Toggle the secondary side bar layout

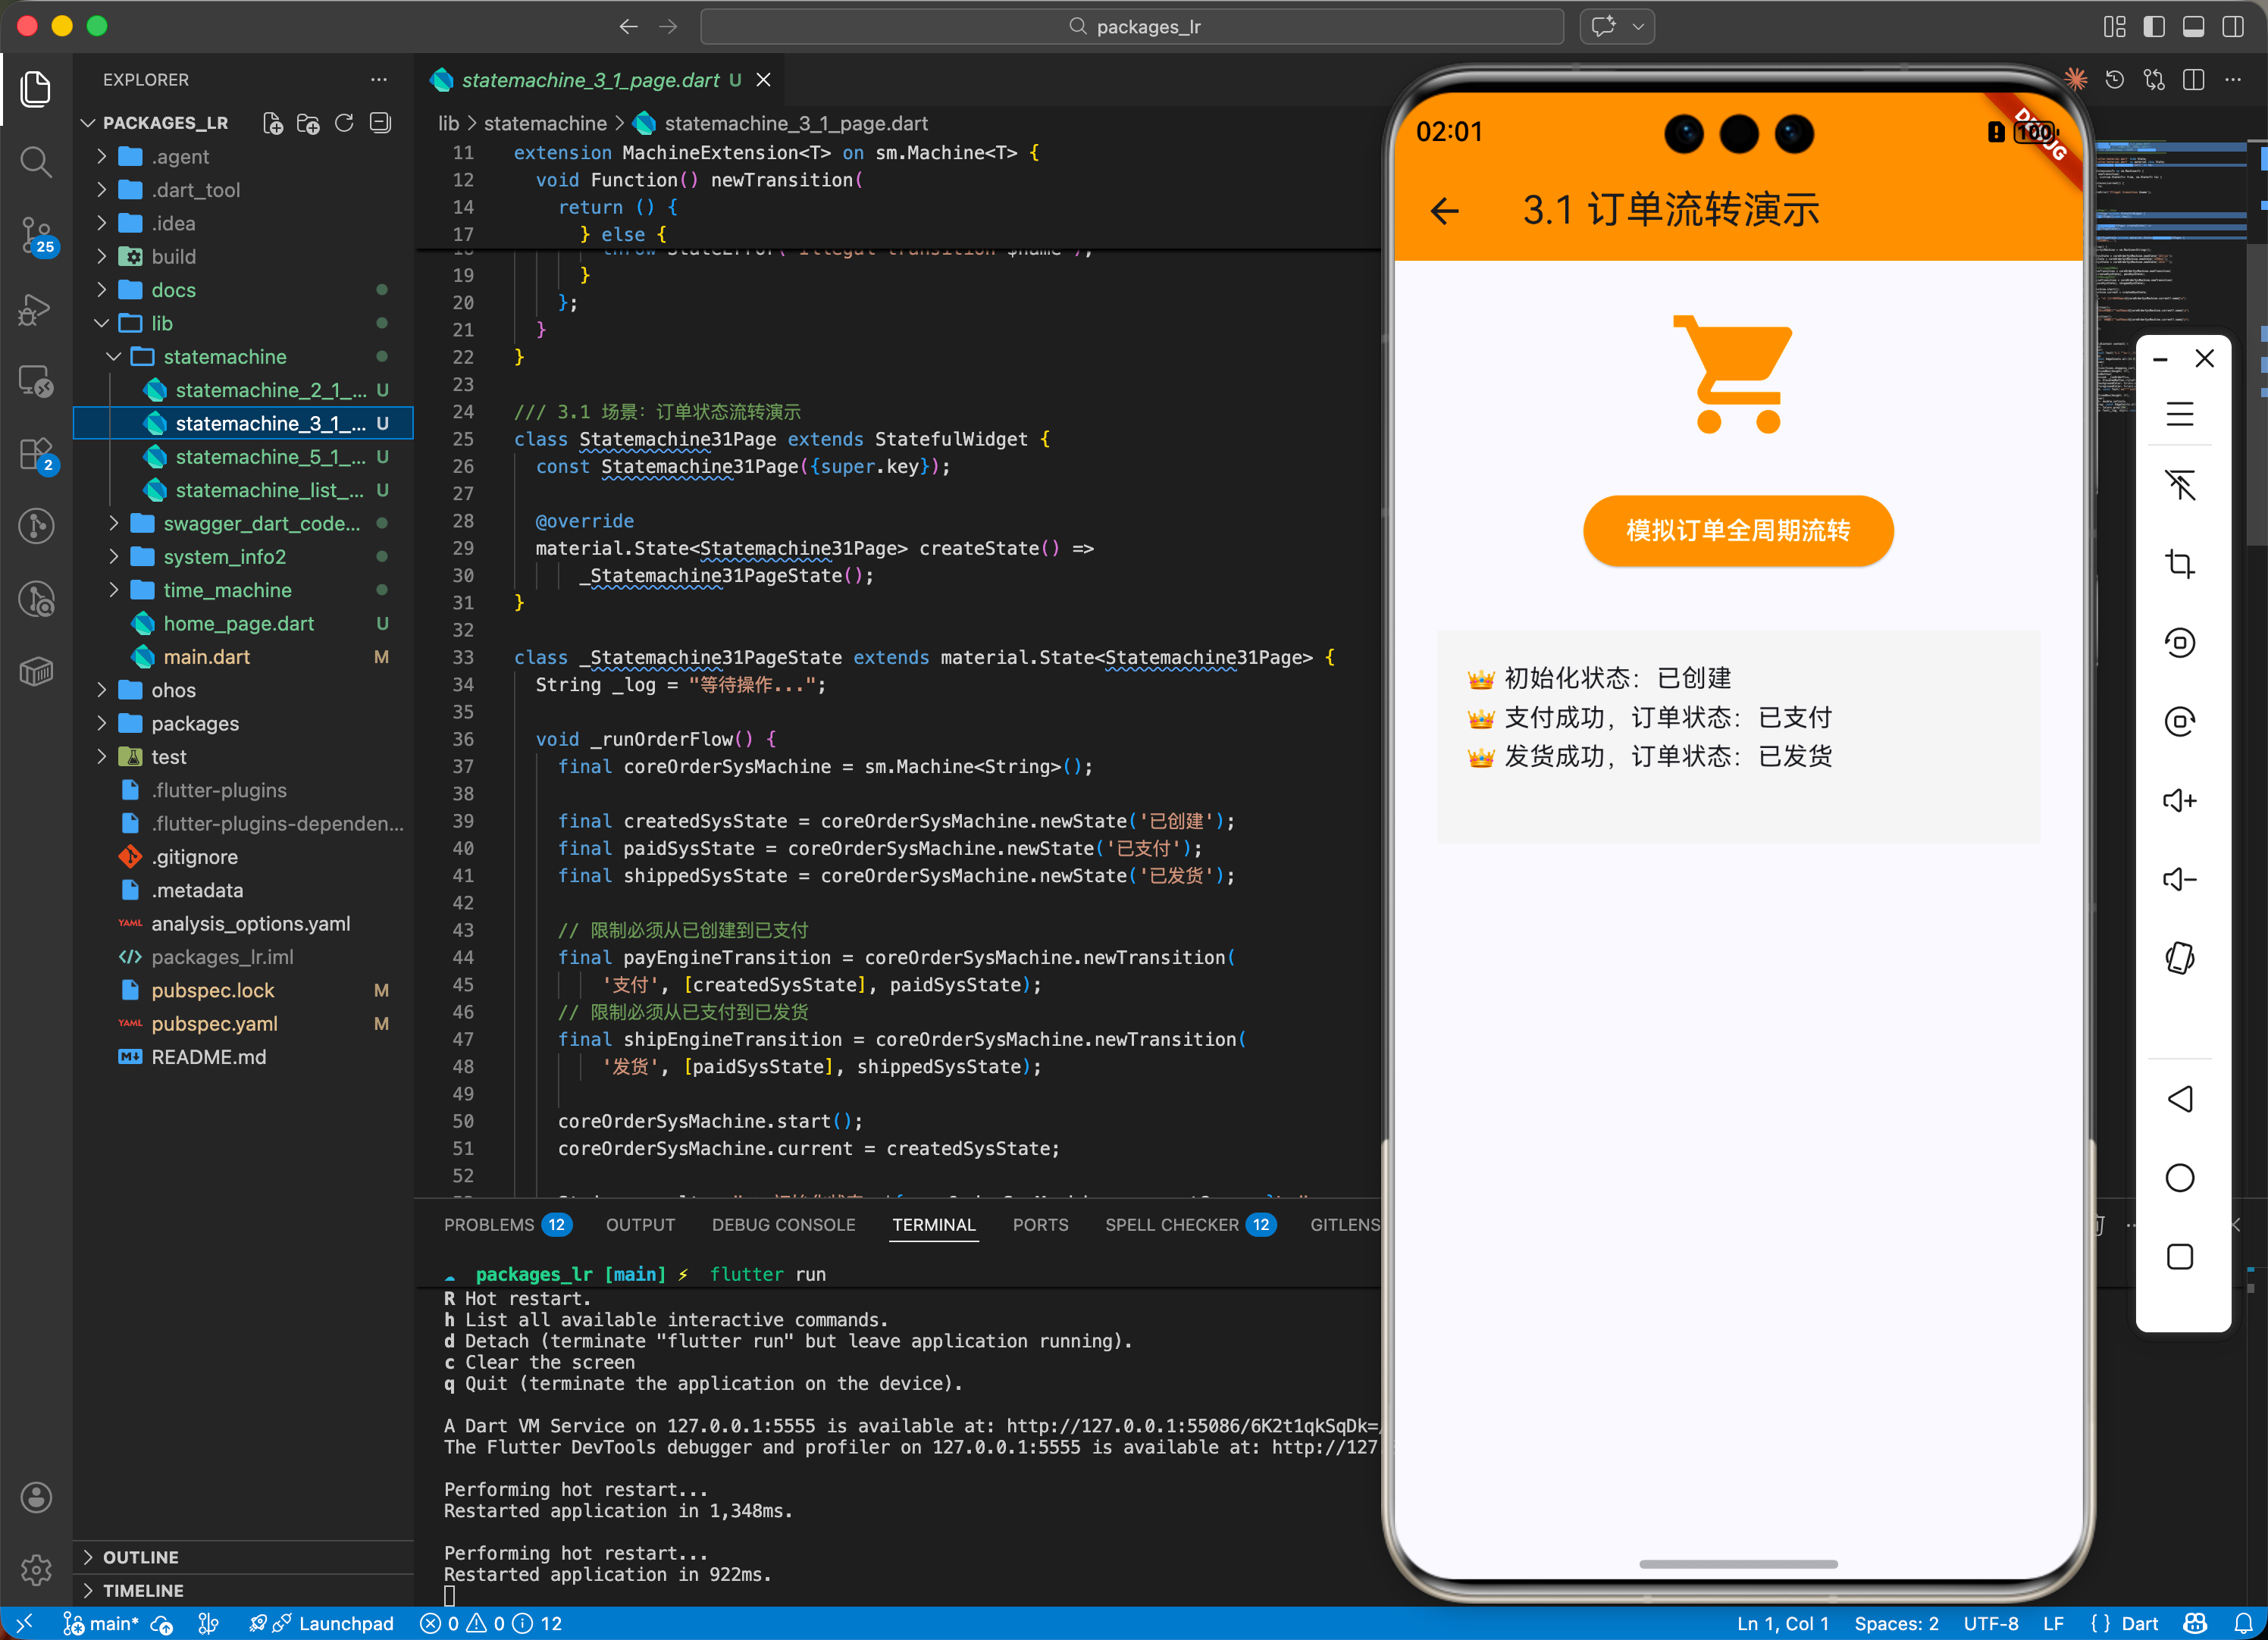(2232, 27)
